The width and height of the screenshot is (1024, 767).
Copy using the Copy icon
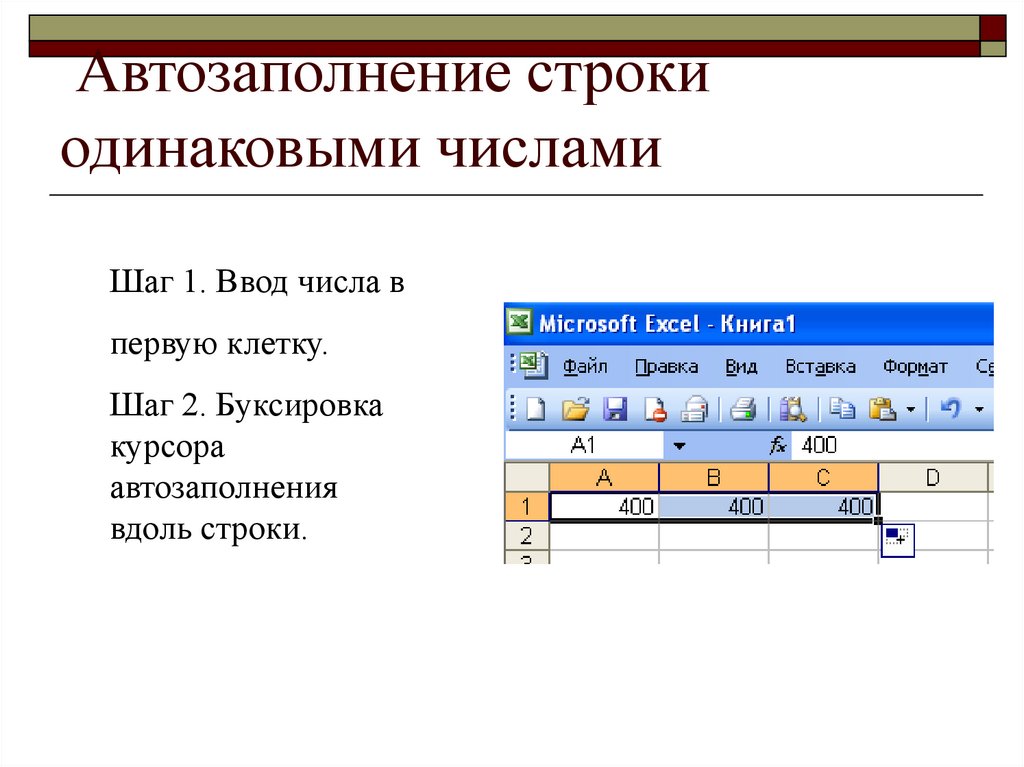(x=842, y=409)
